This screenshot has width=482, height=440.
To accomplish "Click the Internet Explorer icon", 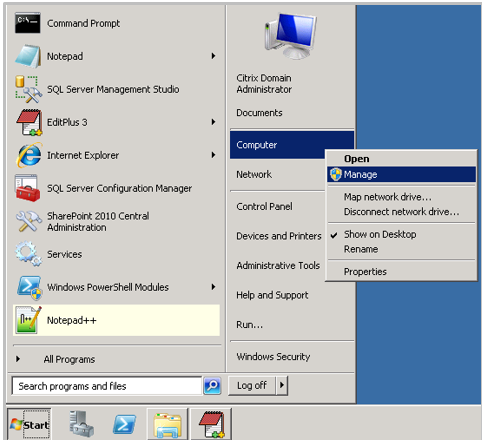I will click(x=29, y=155).
